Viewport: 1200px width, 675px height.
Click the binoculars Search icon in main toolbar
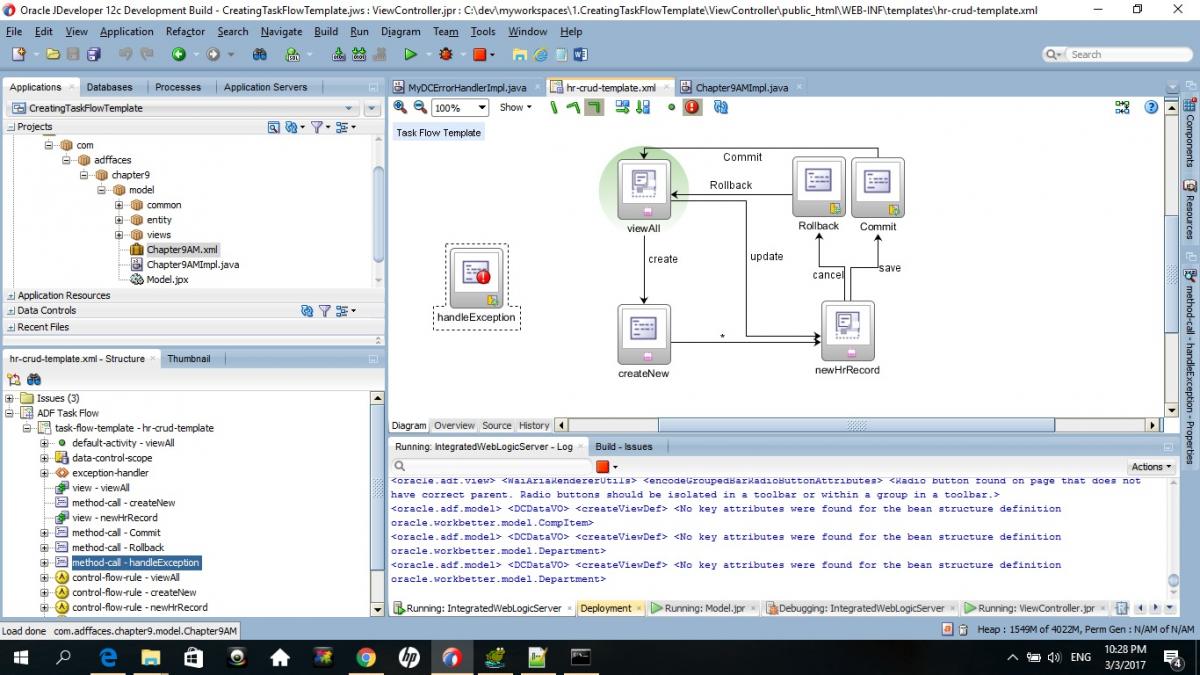[260, 54]
